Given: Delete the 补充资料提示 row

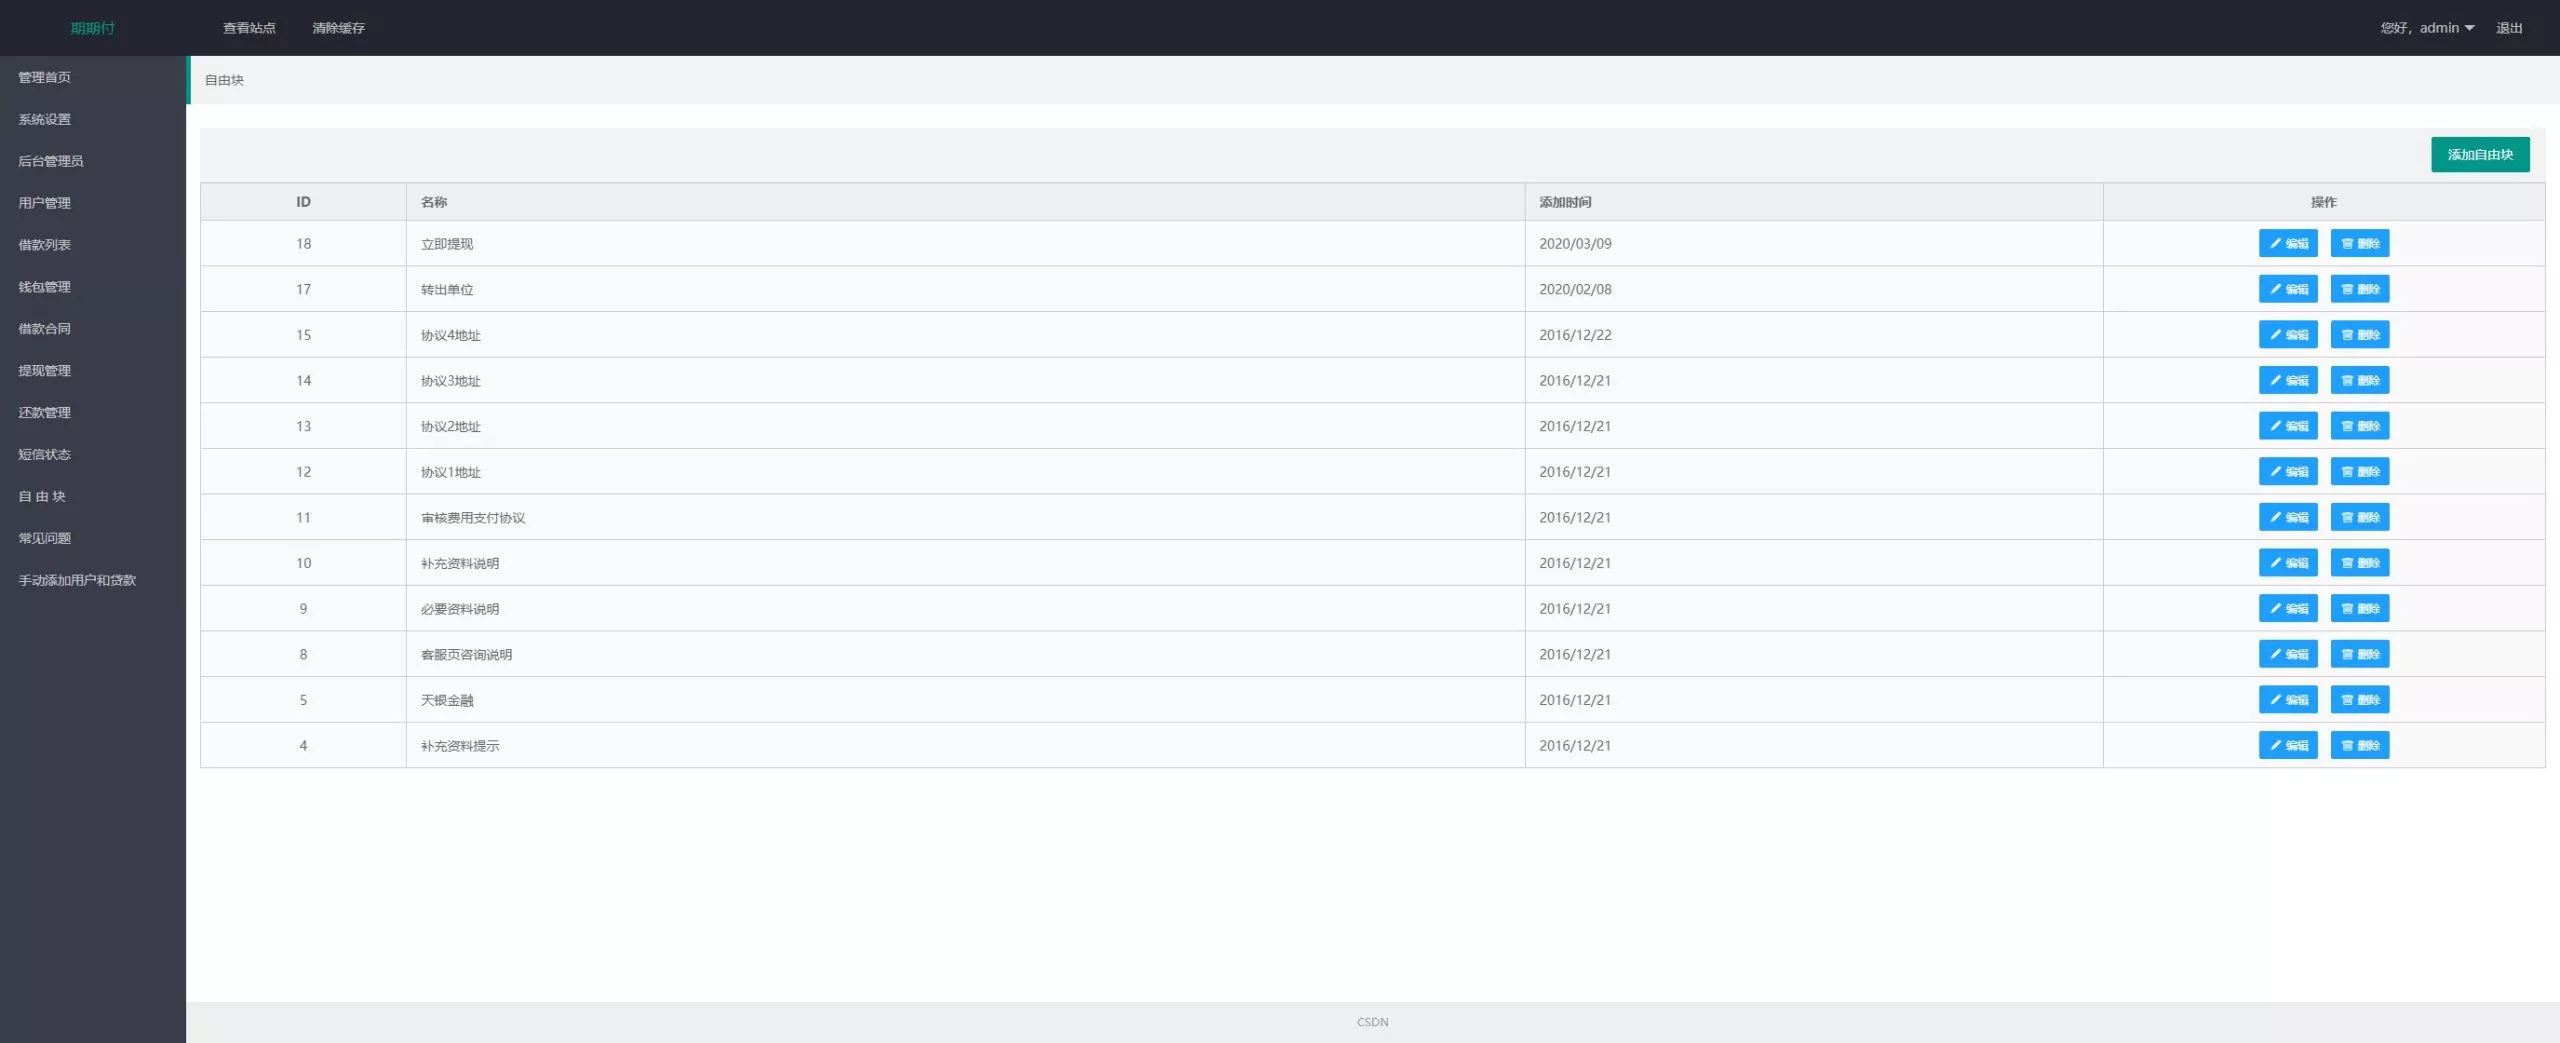Looking at the screenshot, I should click(x=2359, y=745).
